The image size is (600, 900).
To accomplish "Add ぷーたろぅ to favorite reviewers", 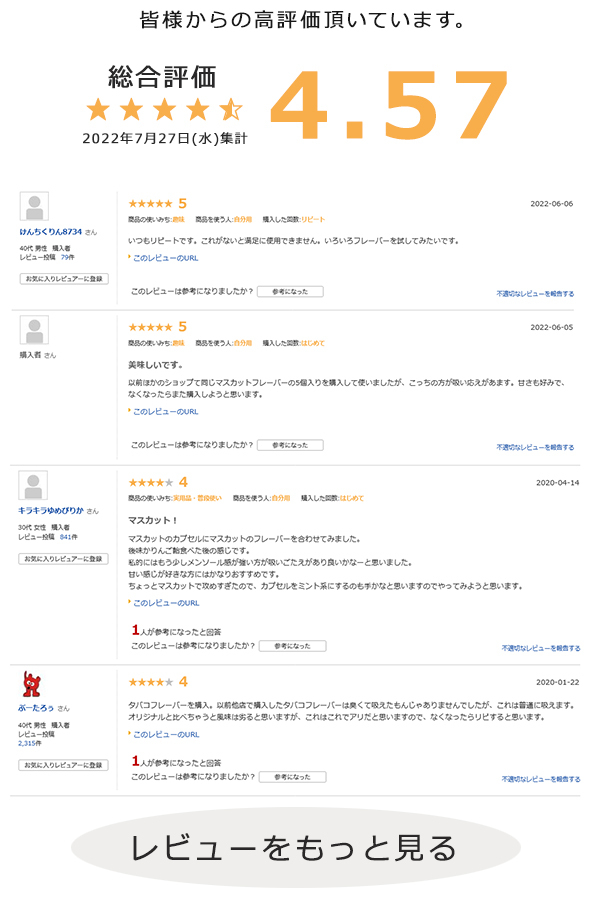I will click(64, 765).
